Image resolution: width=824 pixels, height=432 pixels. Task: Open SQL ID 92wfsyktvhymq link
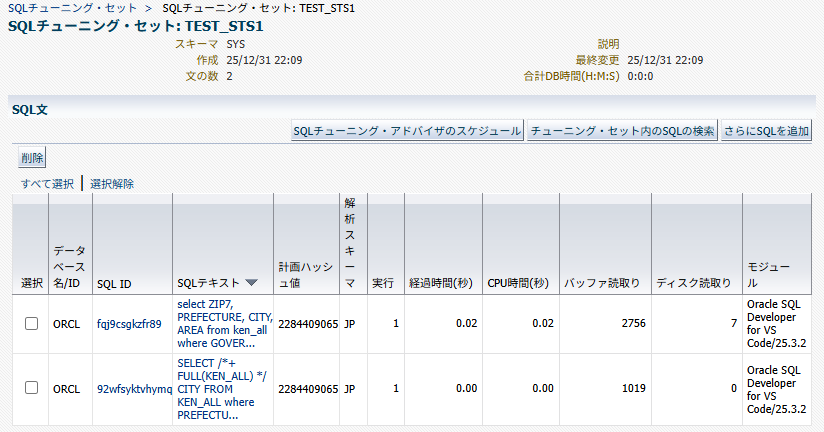(134, 388)
